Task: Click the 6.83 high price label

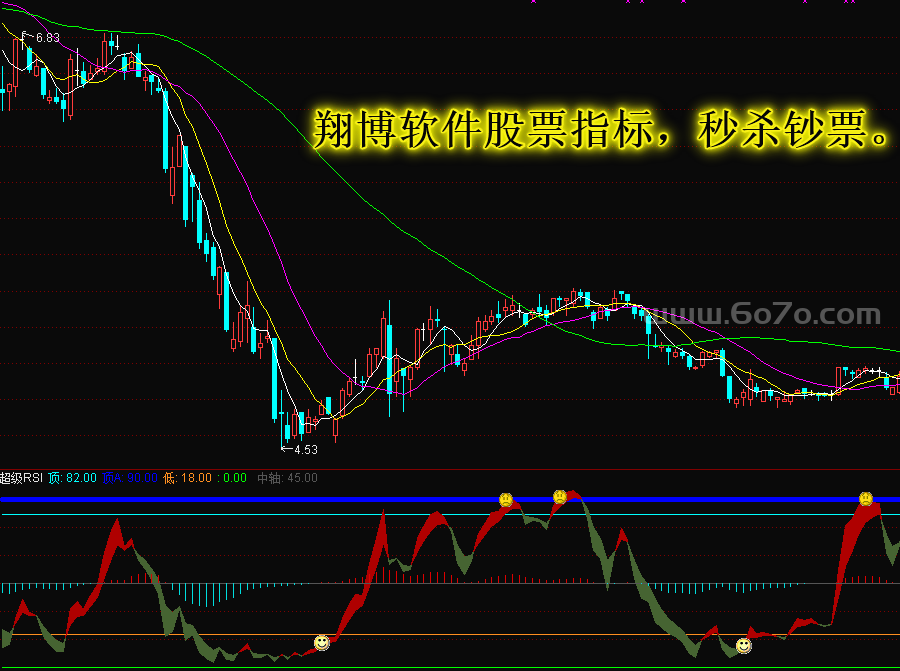Action: pyautogui.click(x=46, y=38)
